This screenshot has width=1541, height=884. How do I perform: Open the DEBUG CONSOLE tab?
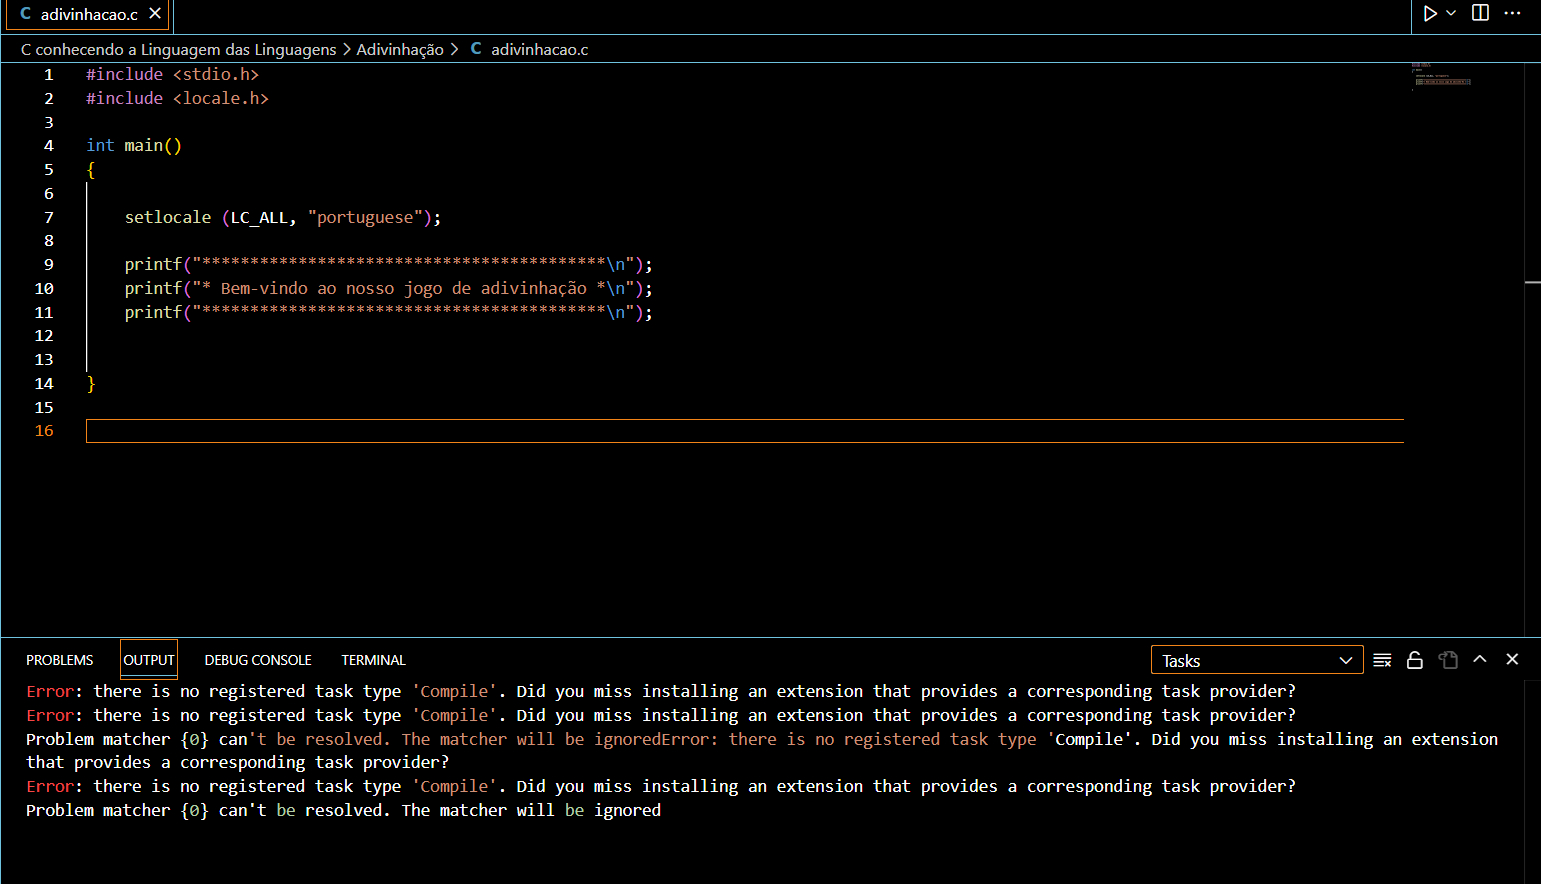(x=258, y=660)
